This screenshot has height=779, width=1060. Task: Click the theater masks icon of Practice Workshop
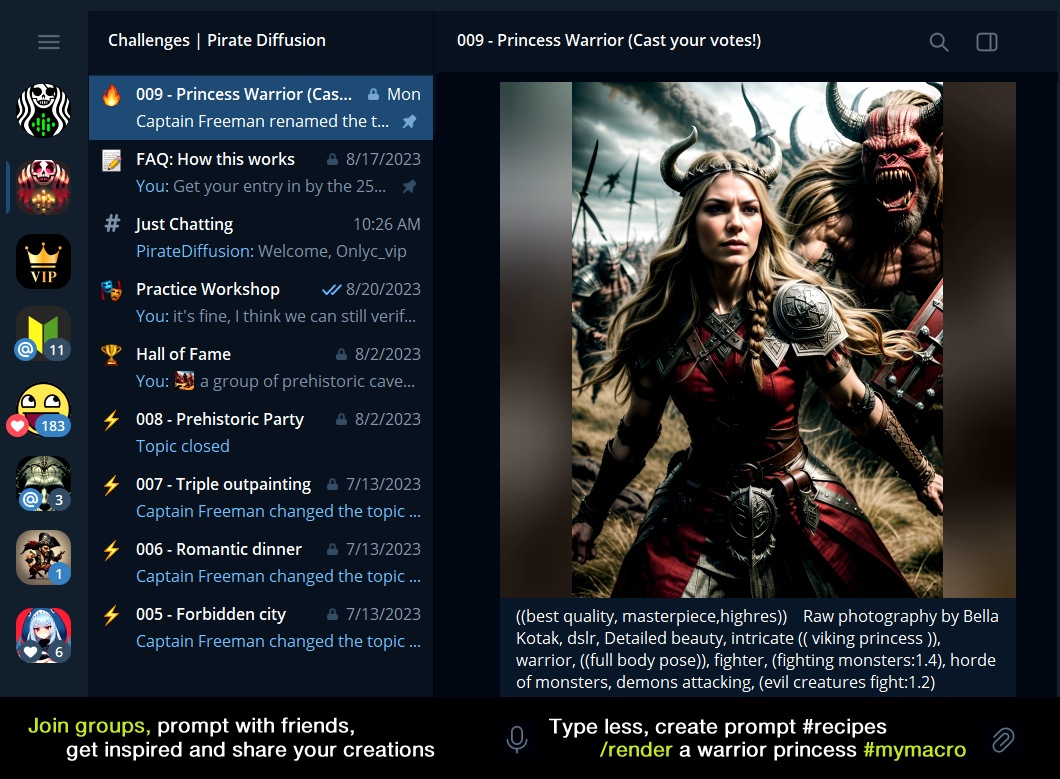click(x=112, y=289)
